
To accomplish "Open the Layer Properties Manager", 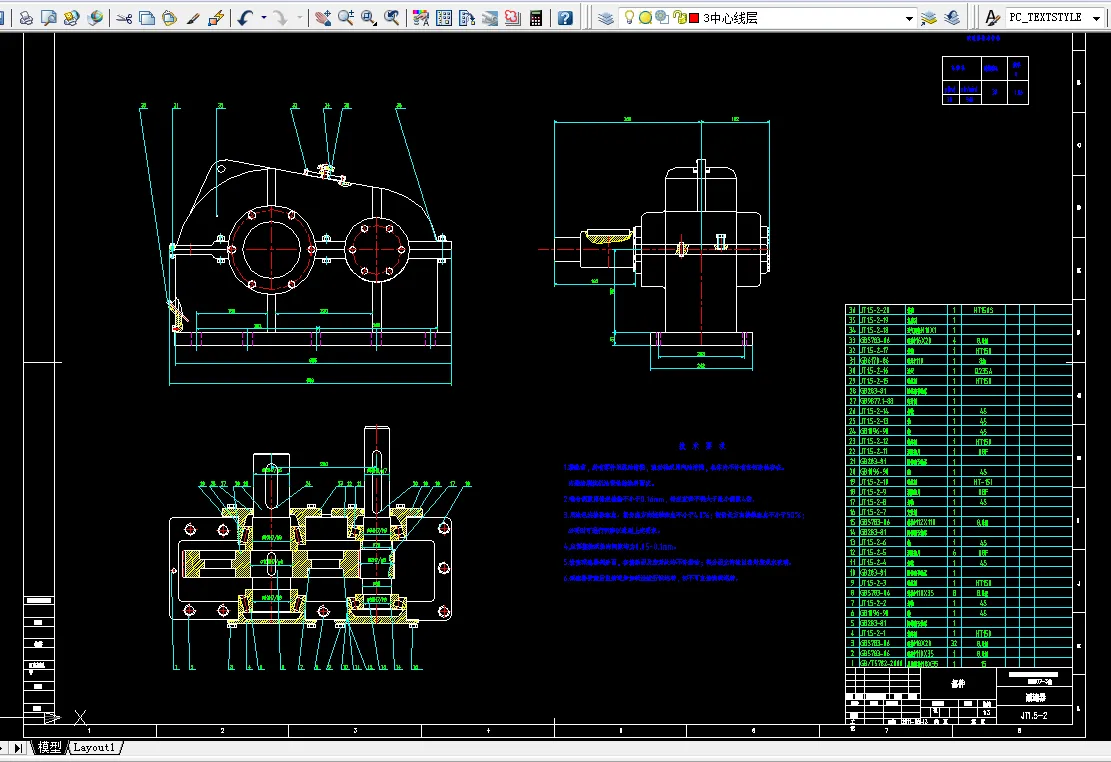I will [x=606, y=18].
